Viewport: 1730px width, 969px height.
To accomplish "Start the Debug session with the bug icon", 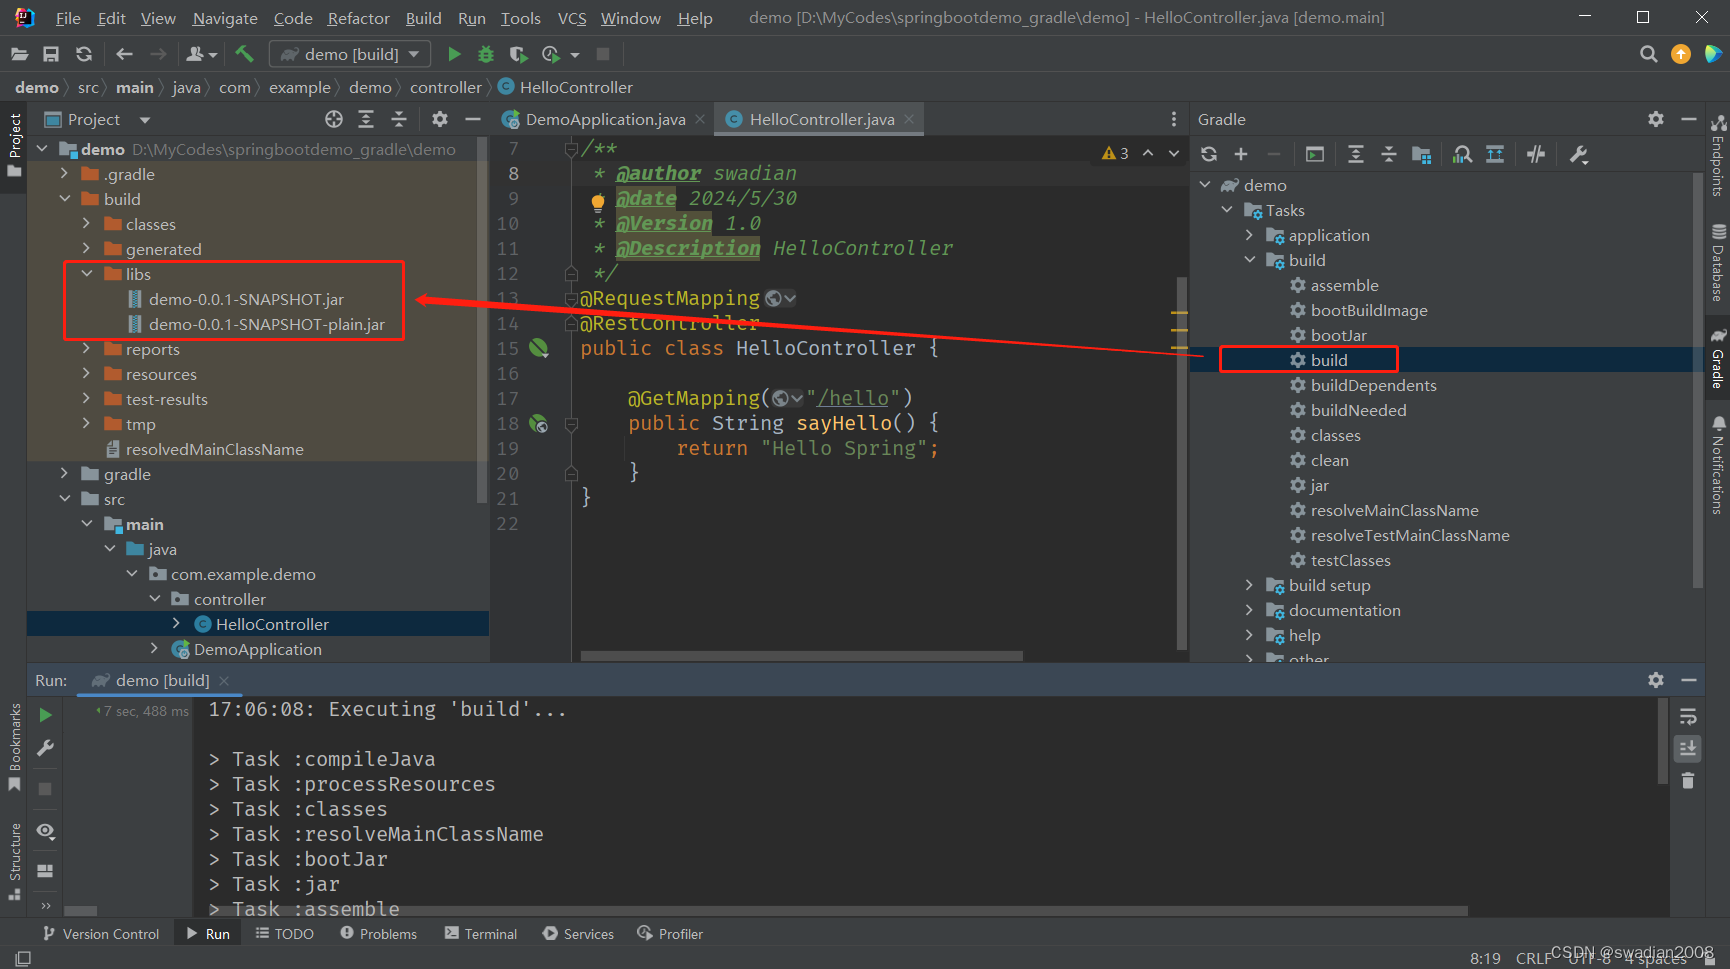I will 485,53.
